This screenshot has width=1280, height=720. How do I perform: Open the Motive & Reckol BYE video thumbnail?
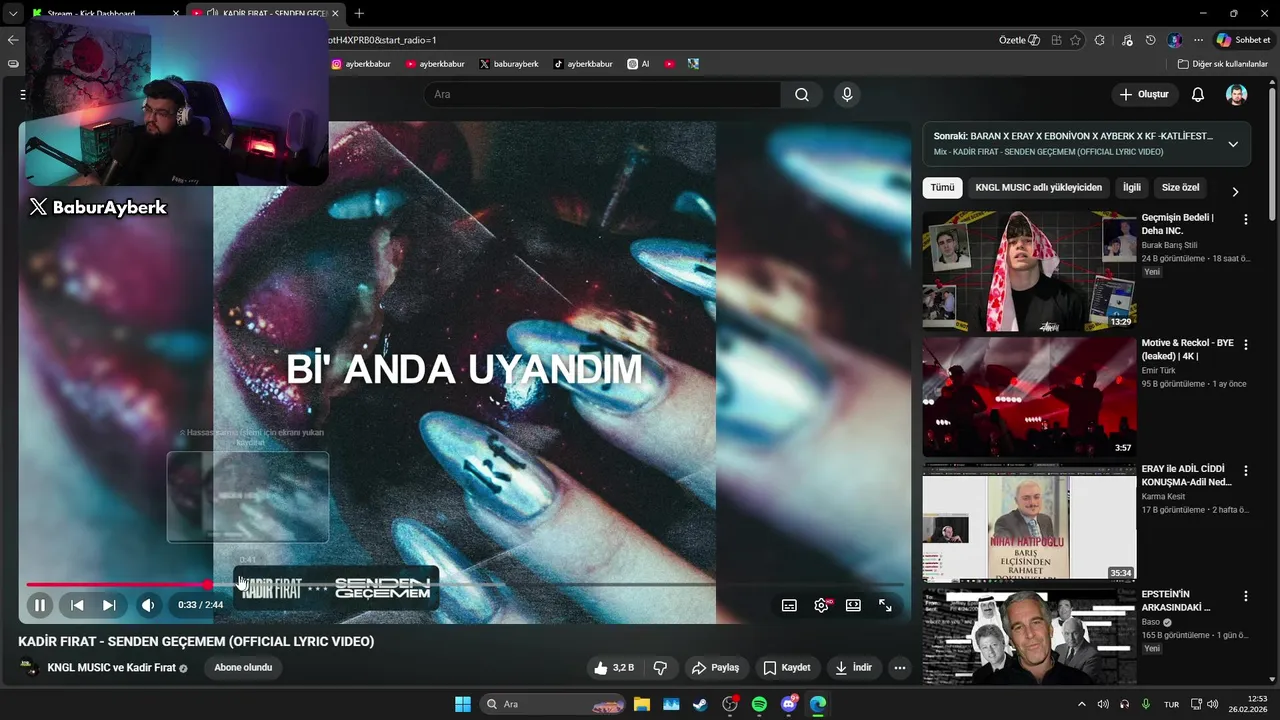pos(1029,396)
